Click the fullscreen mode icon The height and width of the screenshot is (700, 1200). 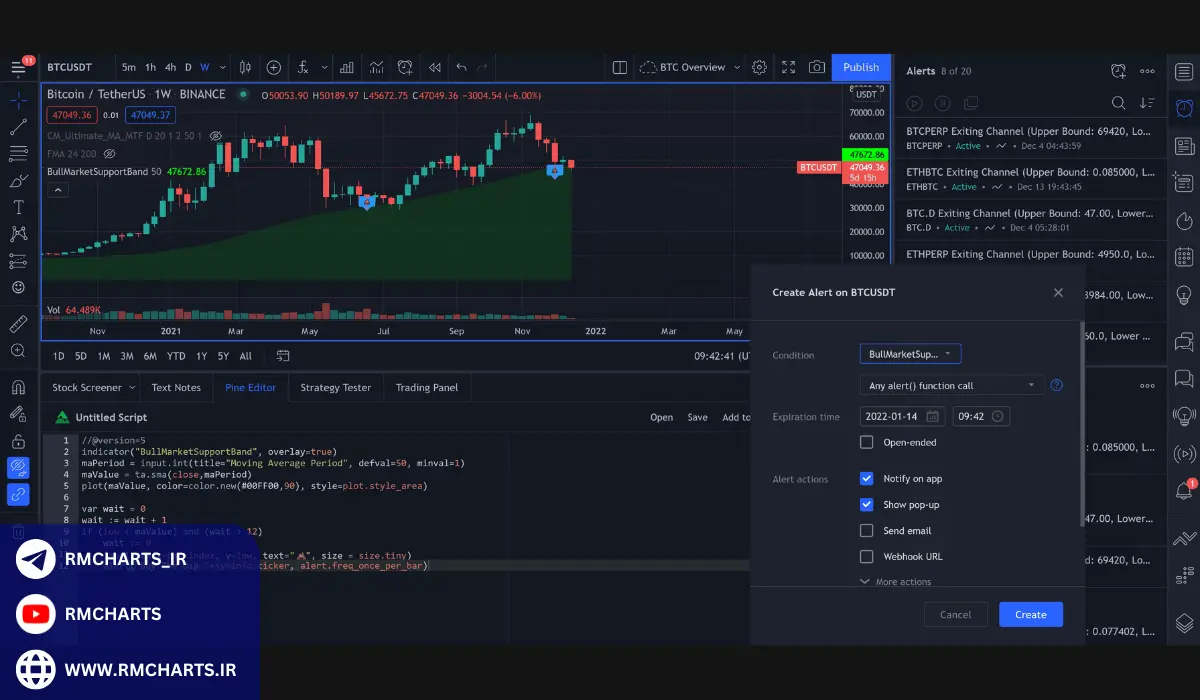[788, 67]
